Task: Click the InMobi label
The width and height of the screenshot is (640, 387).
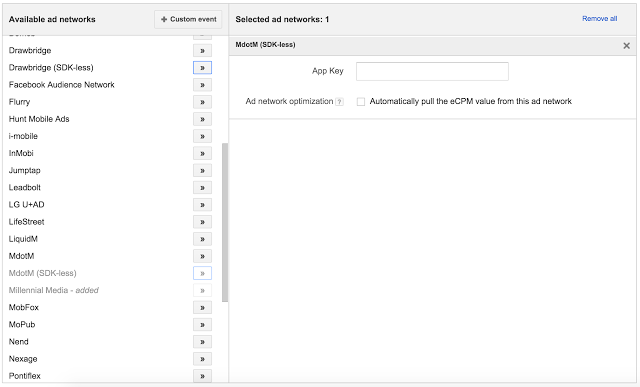Action: click(x=21, y=153)
